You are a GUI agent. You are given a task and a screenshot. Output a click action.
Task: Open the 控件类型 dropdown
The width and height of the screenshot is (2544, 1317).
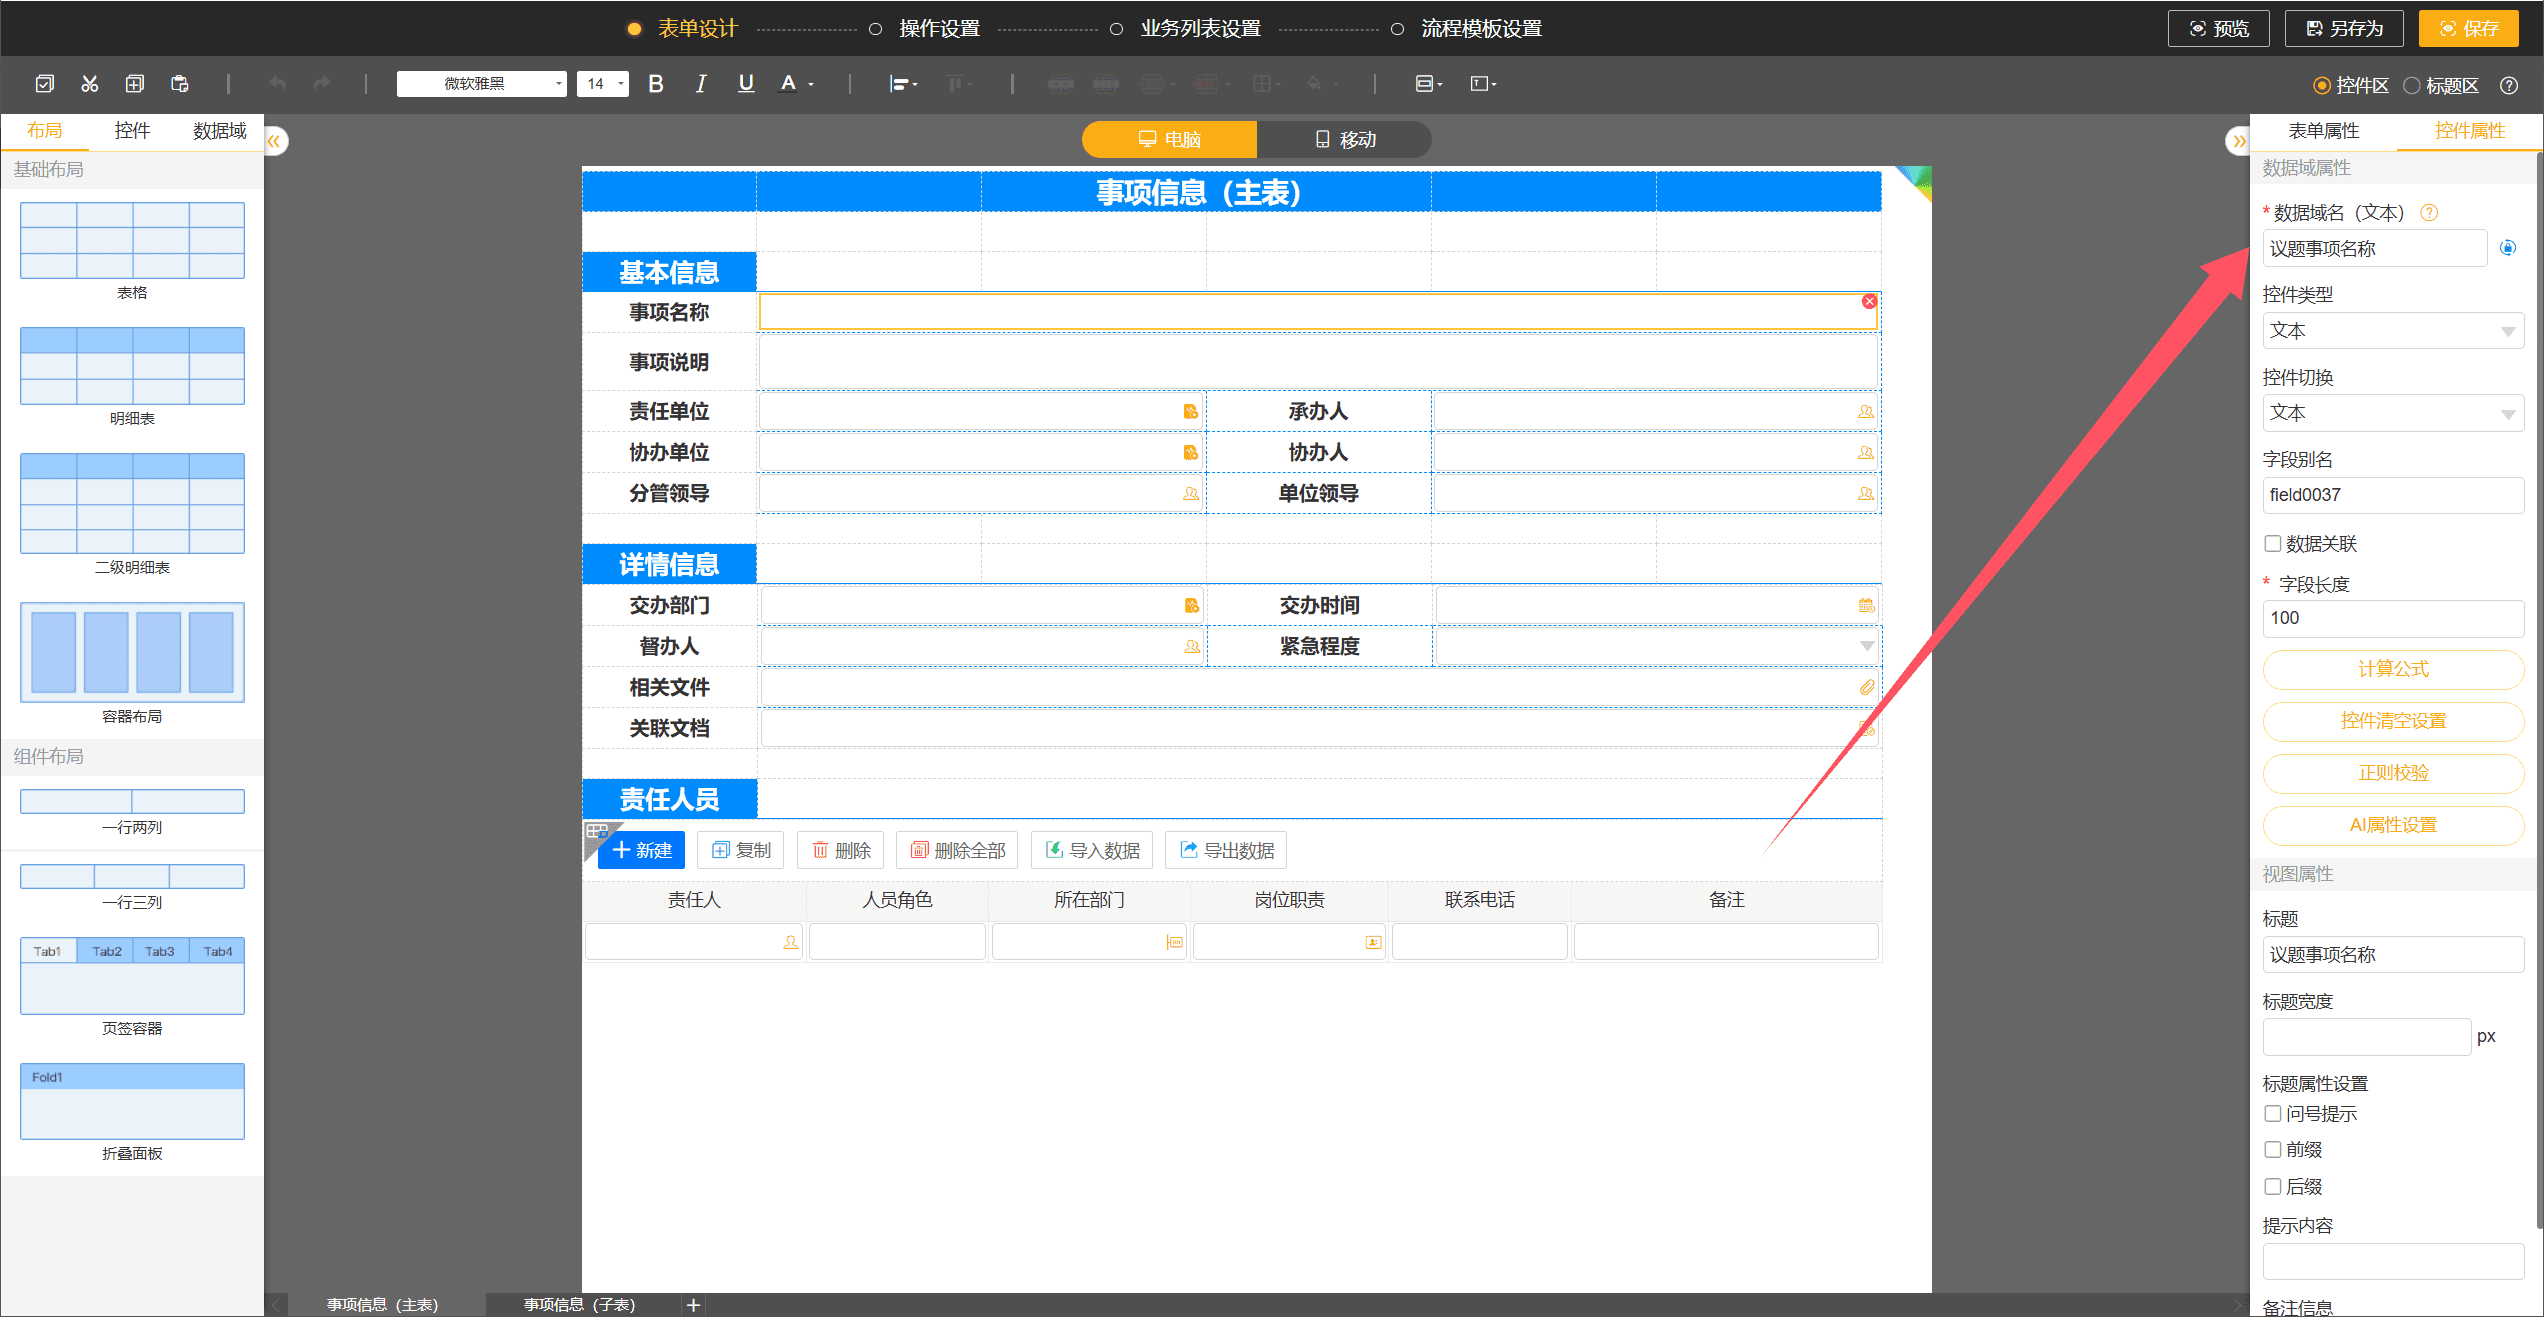(2393, 331)
